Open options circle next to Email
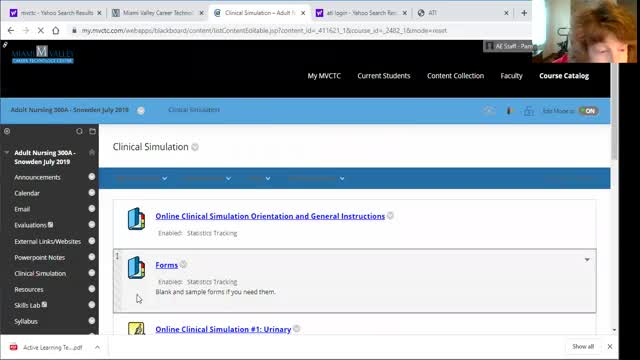The height and width of the screenshot is (360, 640). pyautogui.click(x=92, y=209)
